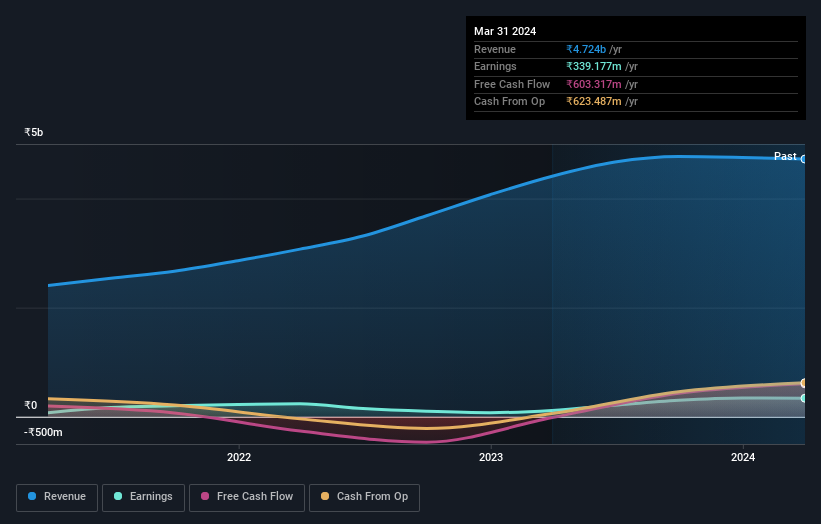Click the Revenue row label in tooltip

click(494, 49)
